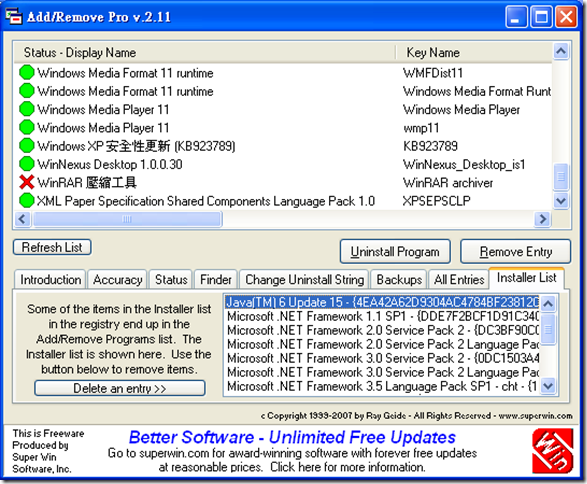Open the Introduction tab
The height and width of the screenshot is (484, 587).
[x=51, y=280]
